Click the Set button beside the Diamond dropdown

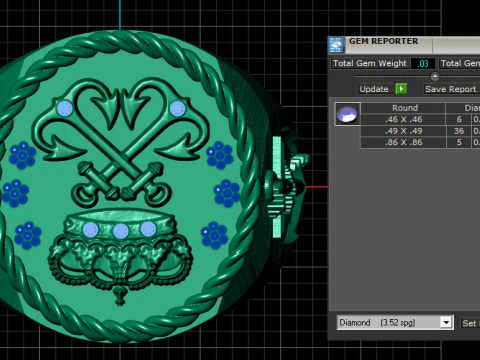click(x=470, y=323)
